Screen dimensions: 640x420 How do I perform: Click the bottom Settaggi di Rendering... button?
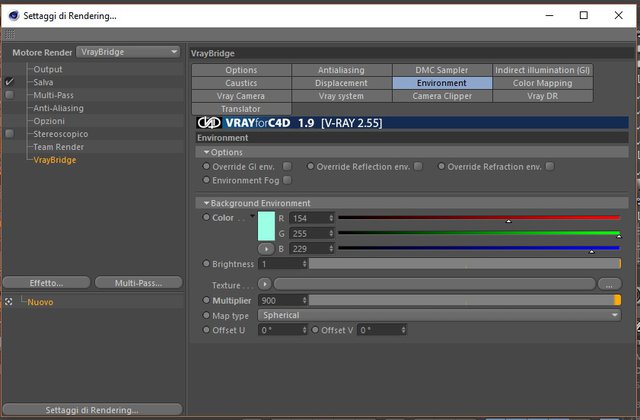point(92,409)
